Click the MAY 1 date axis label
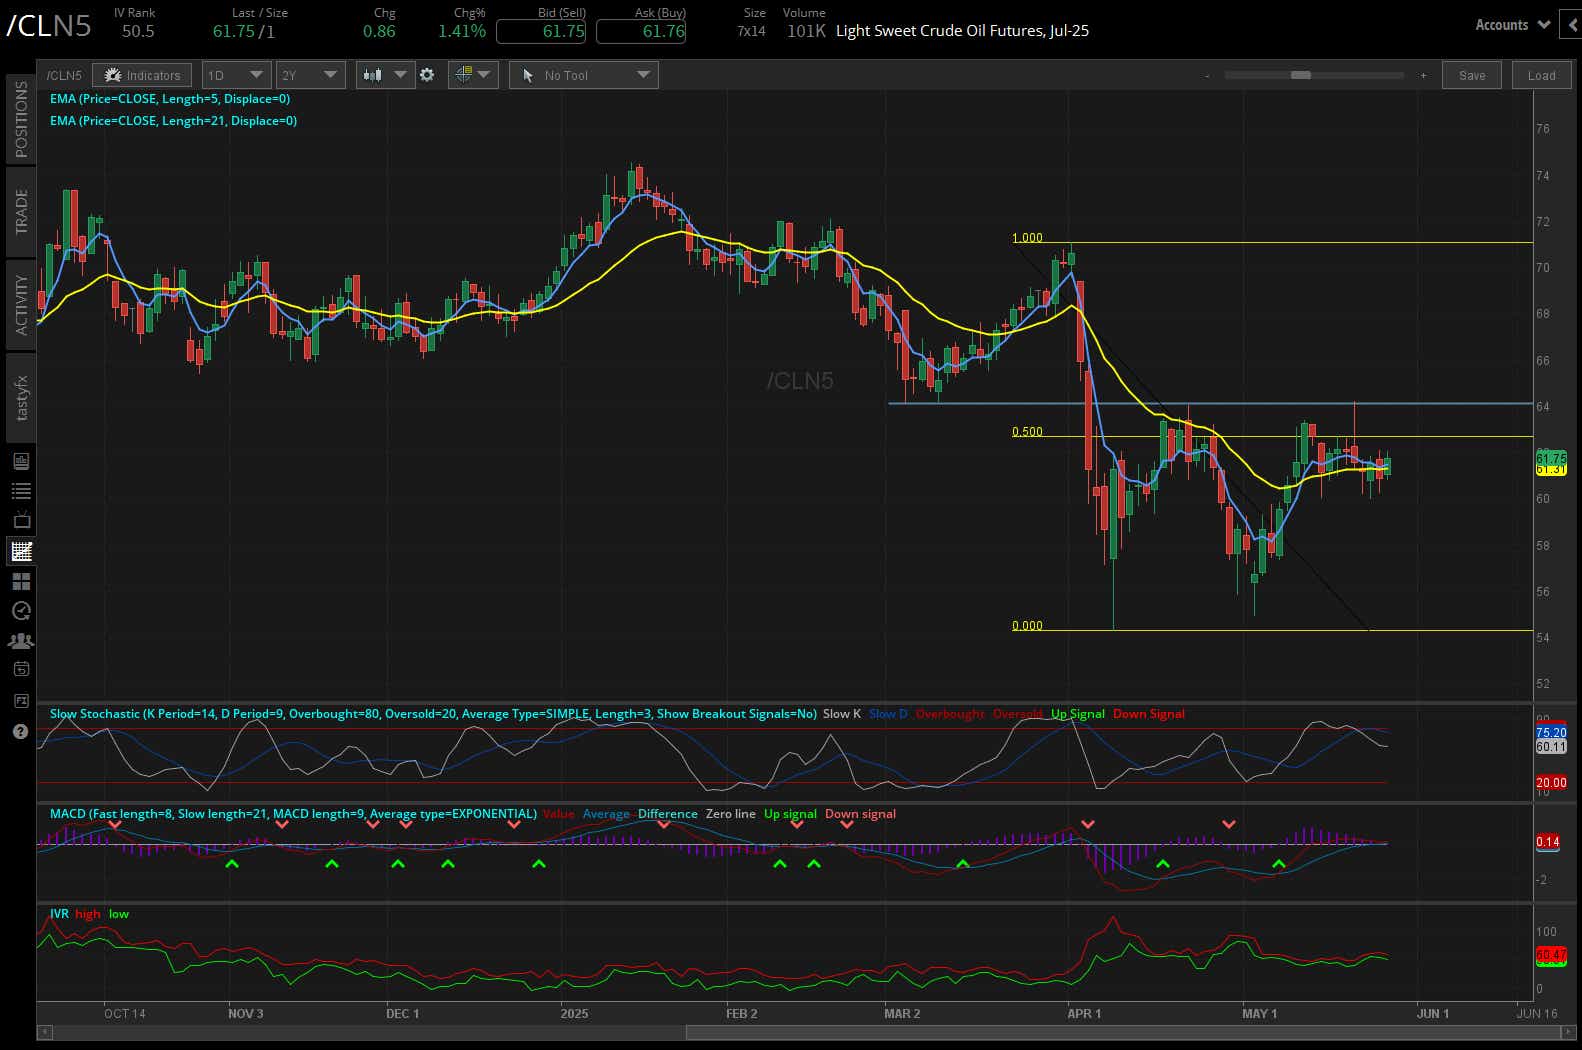 (x=1259, y=1014)
